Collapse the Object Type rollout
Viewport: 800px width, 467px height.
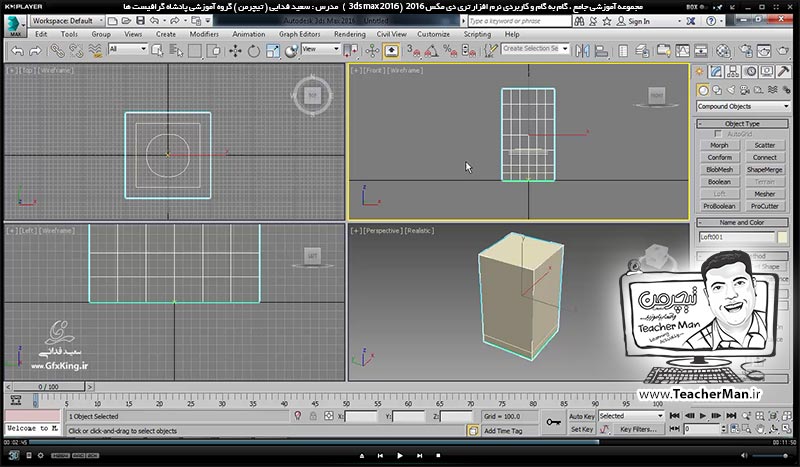(742, 124)
